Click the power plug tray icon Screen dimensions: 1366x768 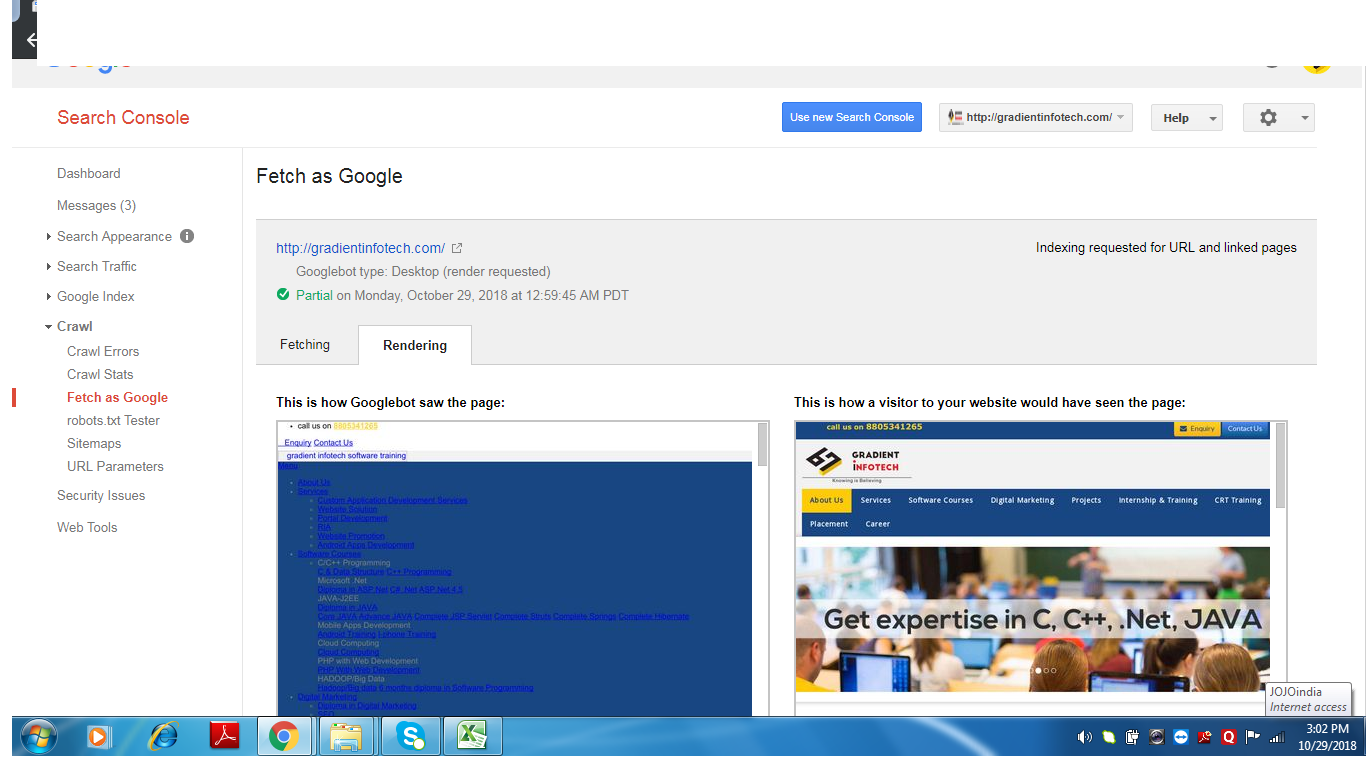pyautogui.click(x=1133, y=737)
